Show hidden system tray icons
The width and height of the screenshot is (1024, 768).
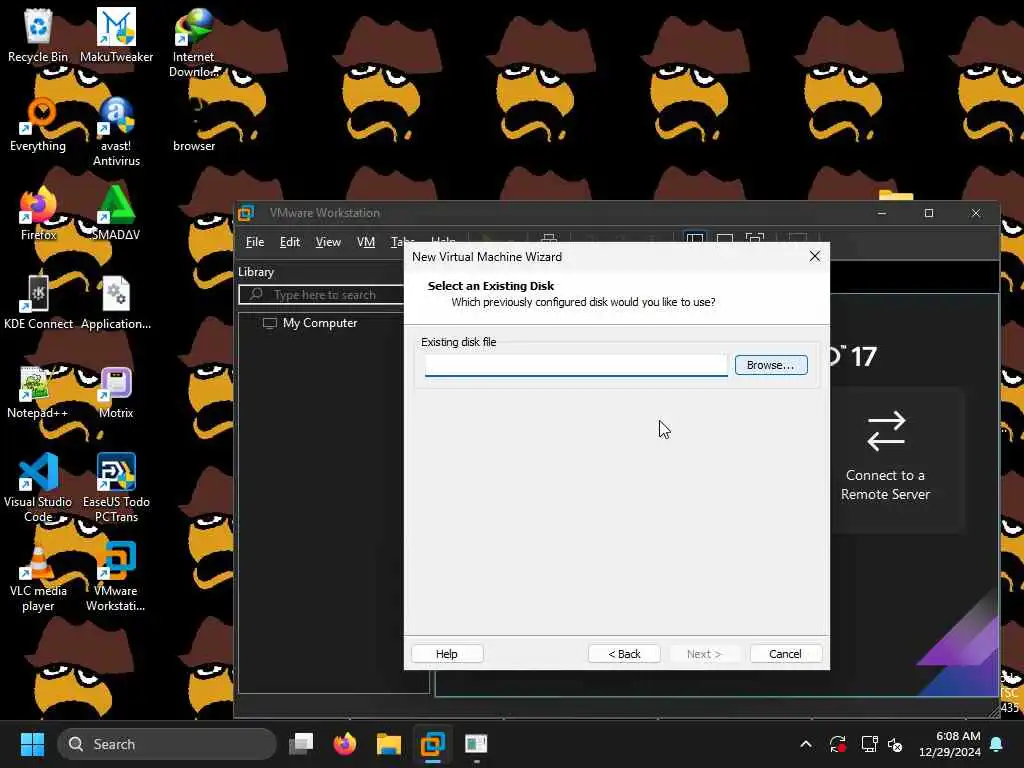click(x=806, y=744)
